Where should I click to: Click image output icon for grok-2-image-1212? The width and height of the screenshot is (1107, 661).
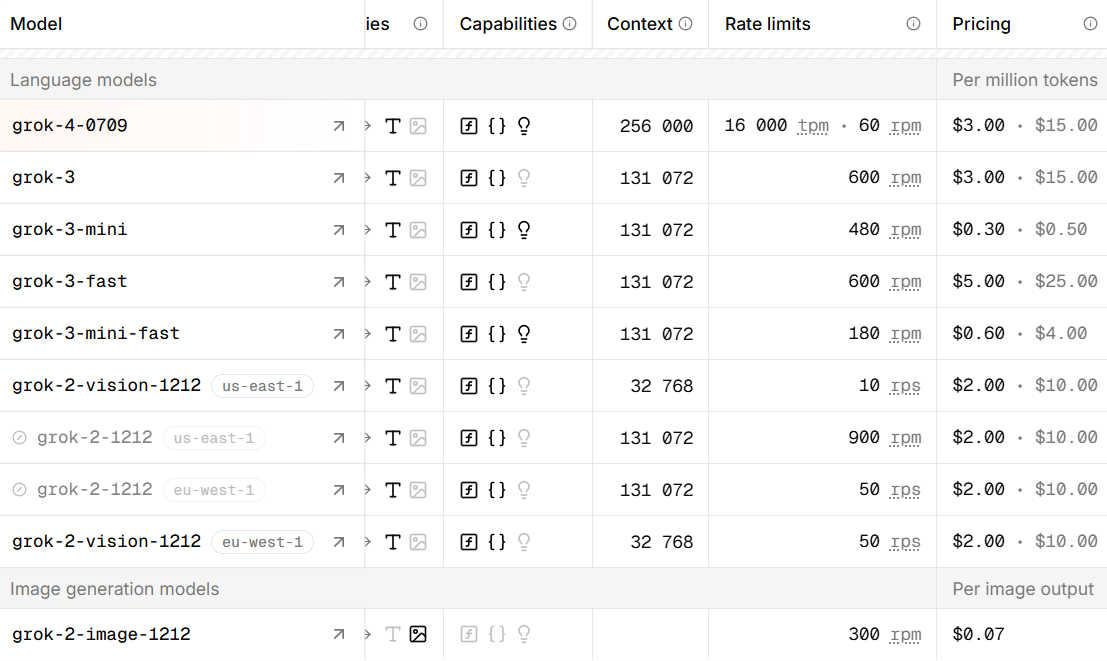[x=418, y=634]
